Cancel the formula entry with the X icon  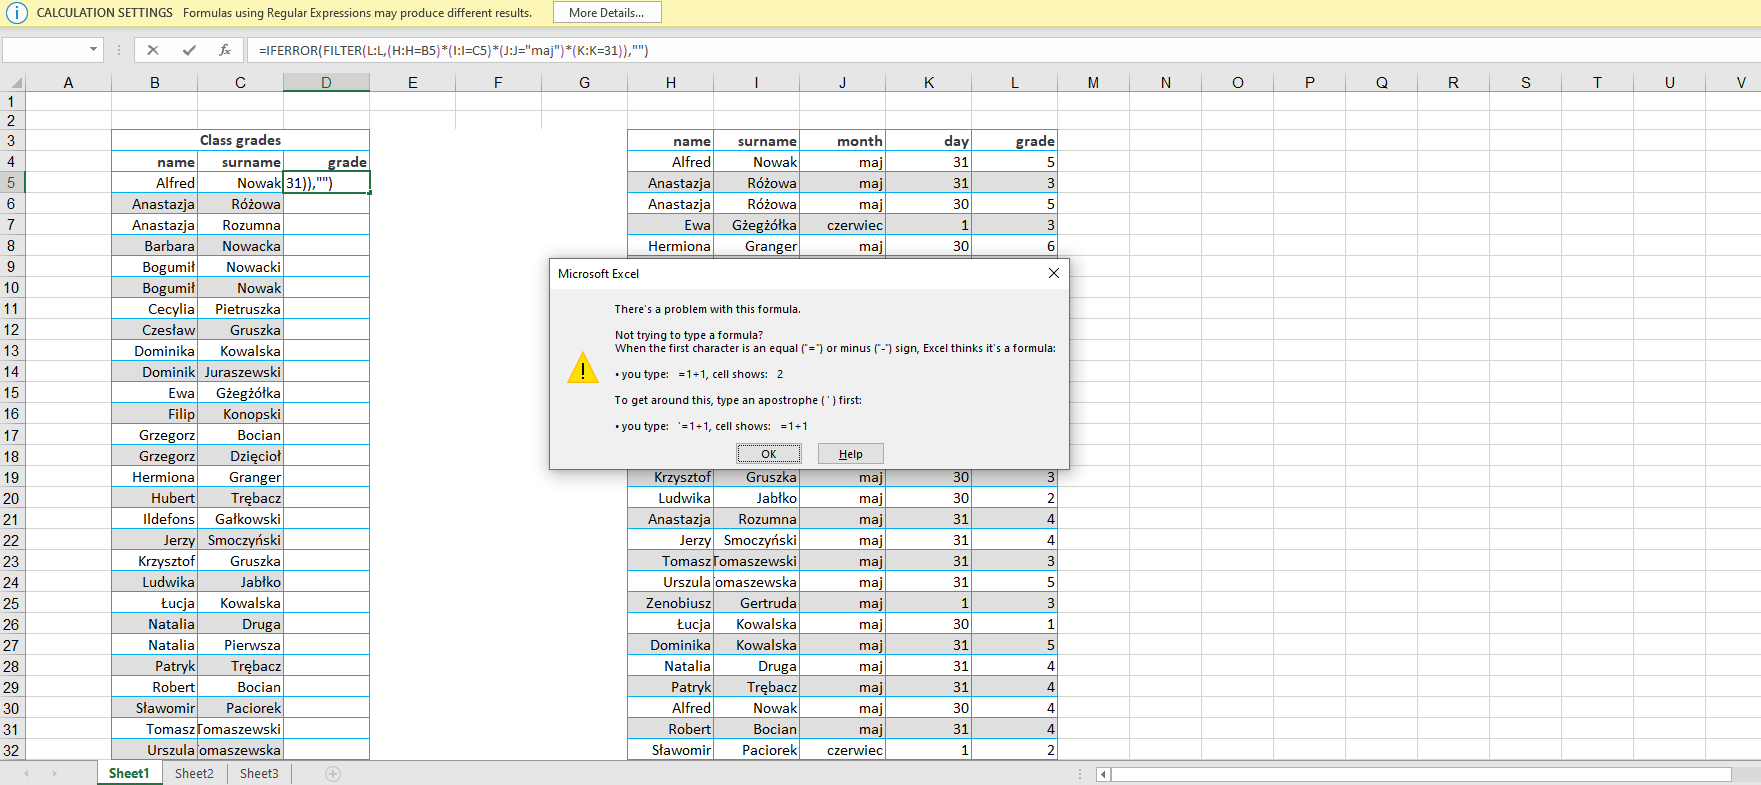(152, 50)
